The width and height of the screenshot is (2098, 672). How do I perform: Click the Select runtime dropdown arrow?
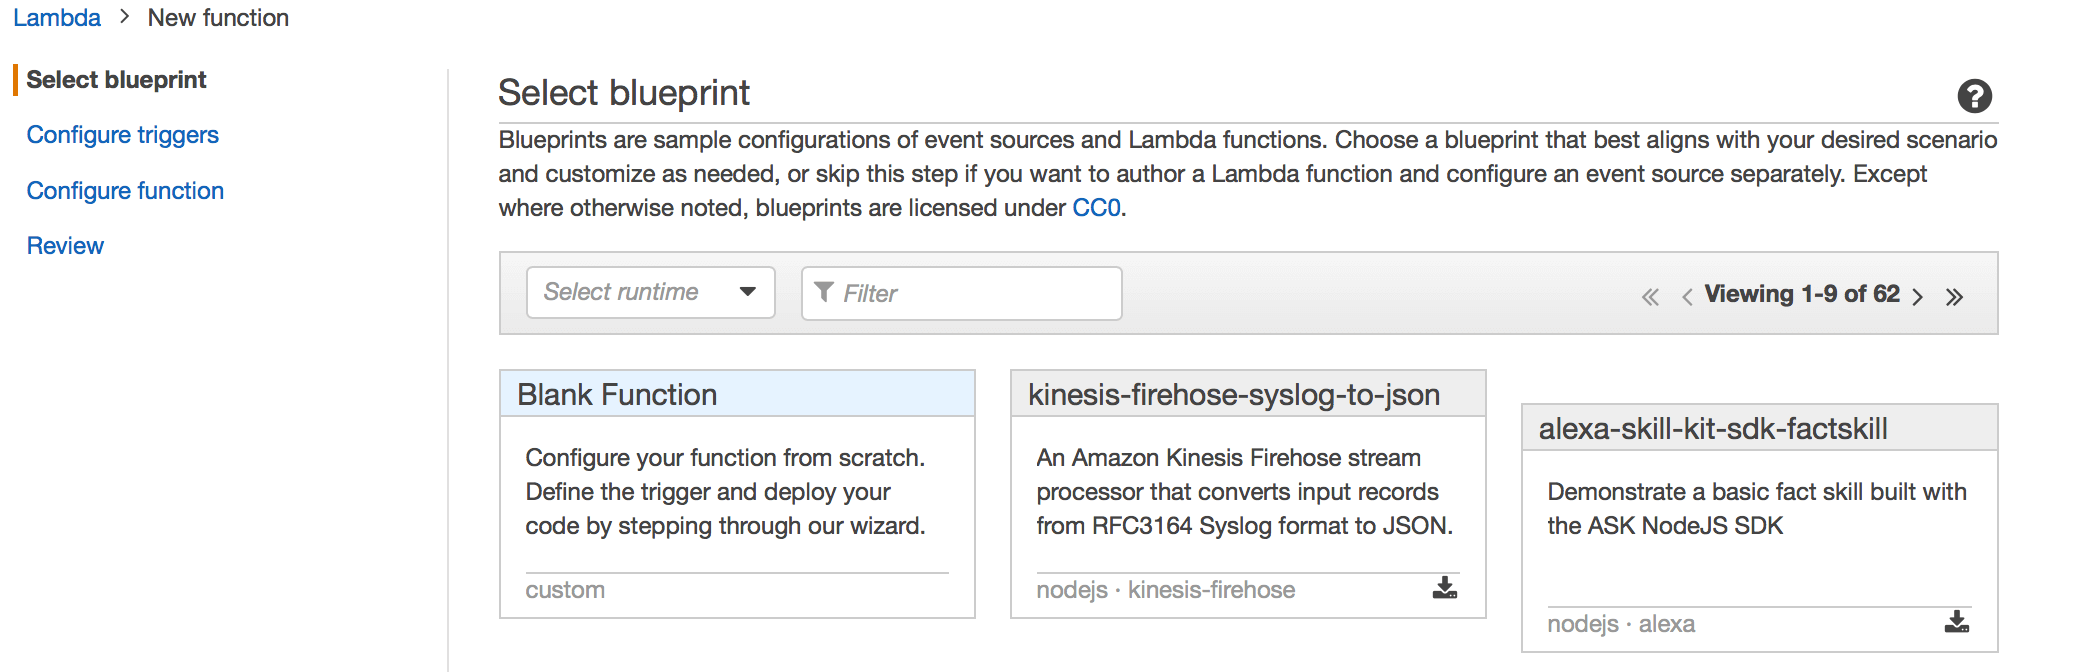[x=747, y=292]
